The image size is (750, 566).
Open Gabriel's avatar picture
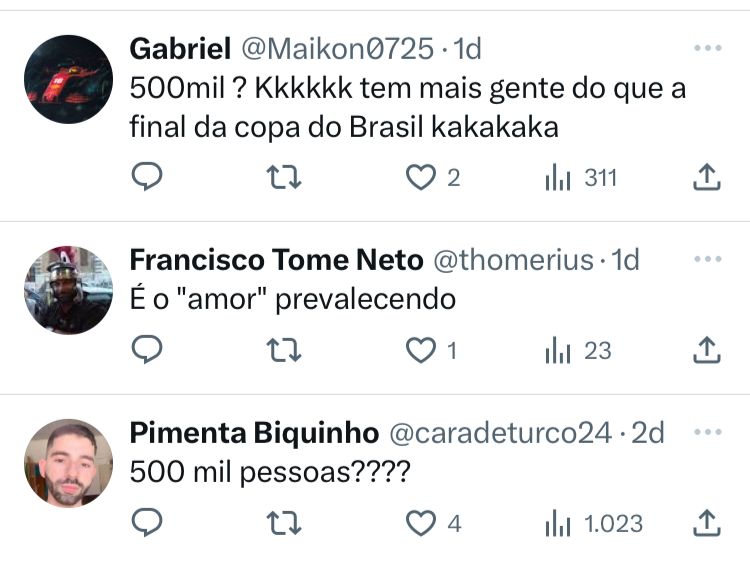pos(68,79)
